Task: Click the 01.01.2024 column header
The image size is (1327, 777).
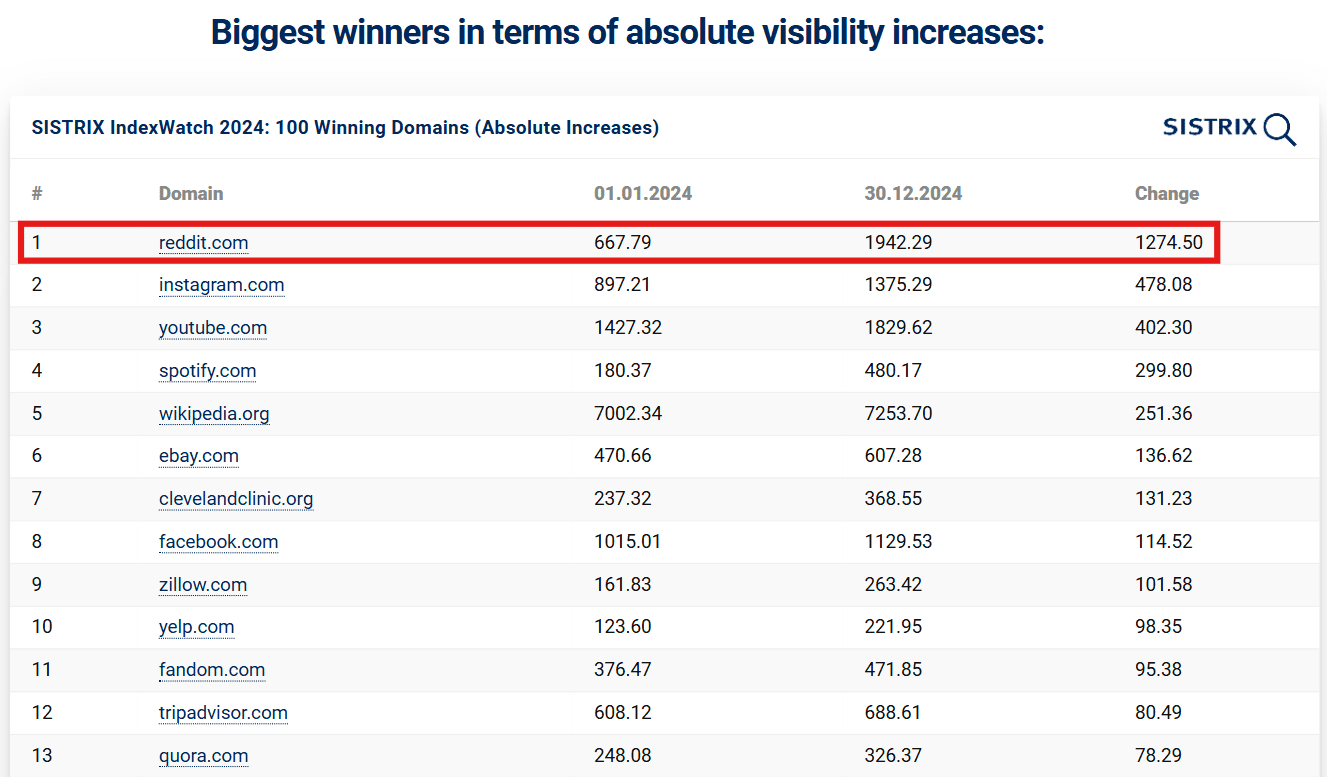Action: pos(643,194)
